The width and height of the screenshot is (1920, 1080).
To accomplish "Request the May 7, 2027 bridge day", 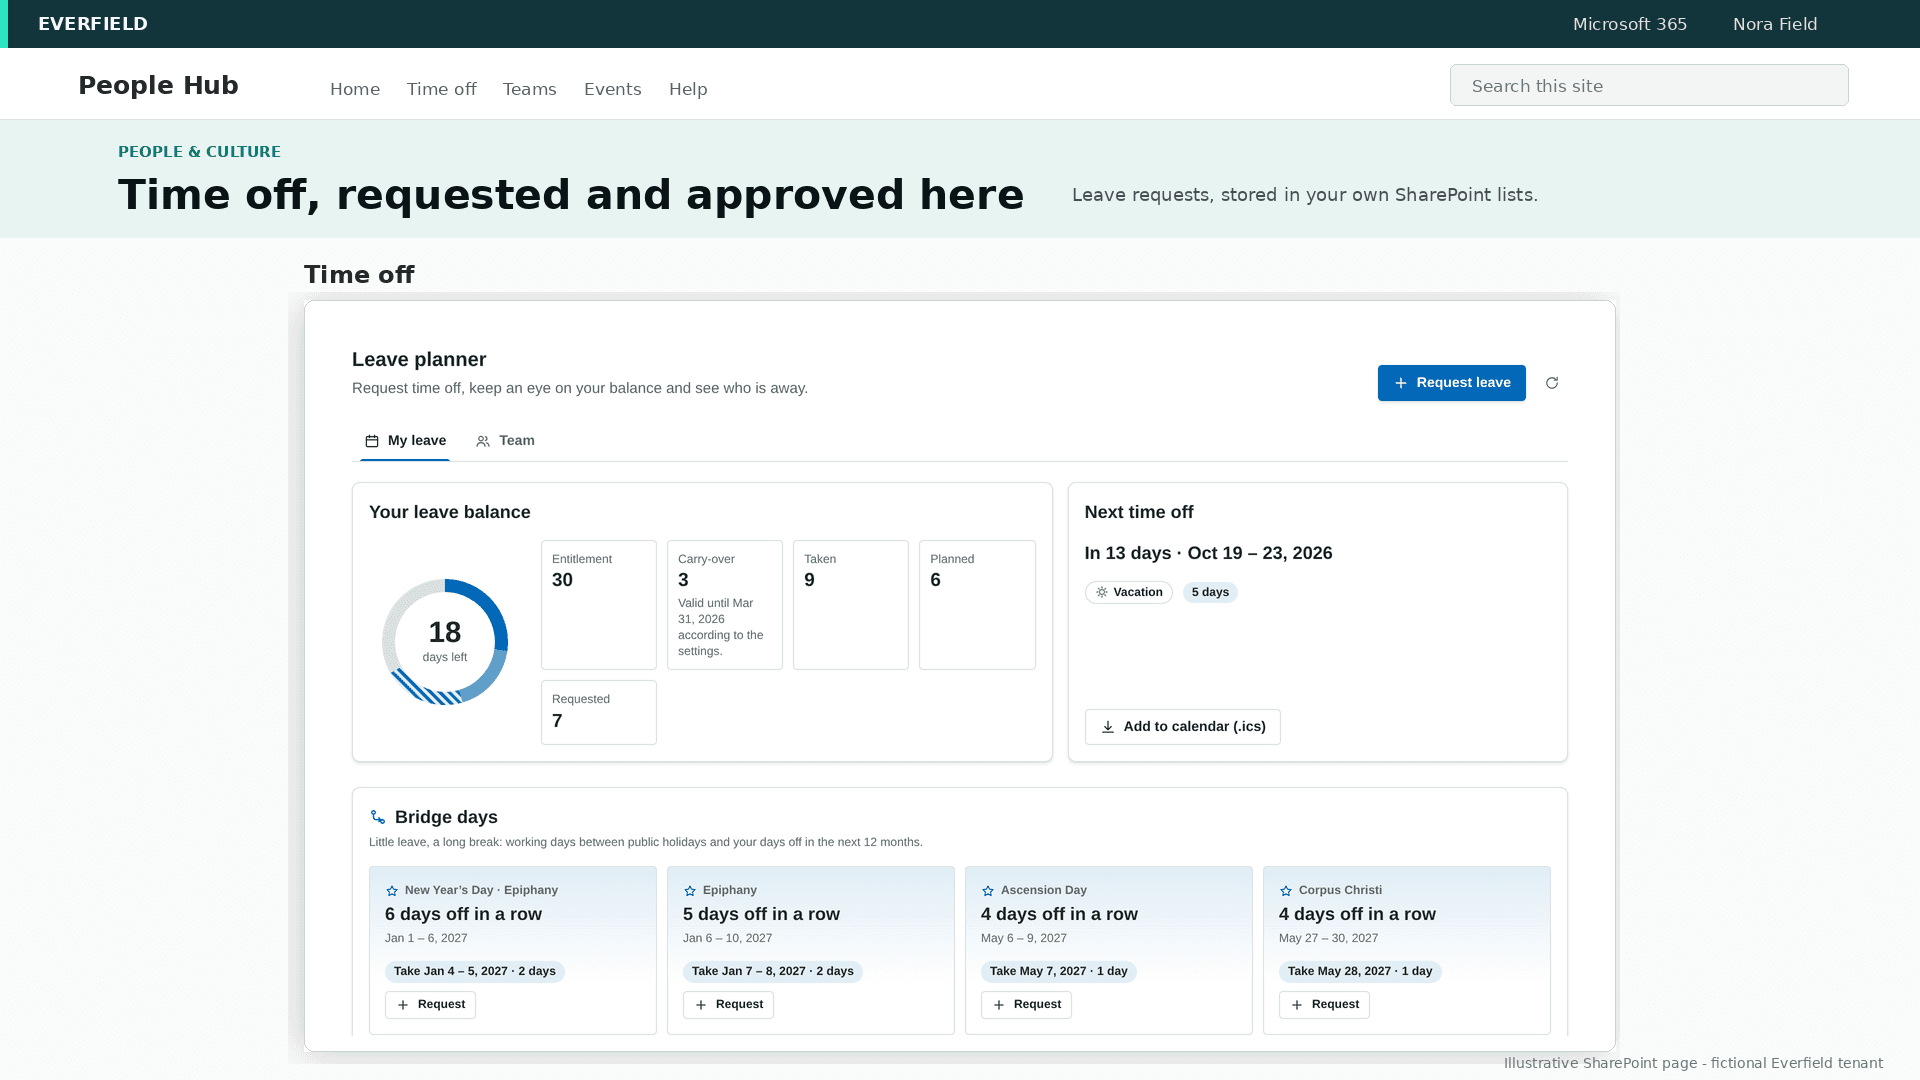I will 1026,1005.
